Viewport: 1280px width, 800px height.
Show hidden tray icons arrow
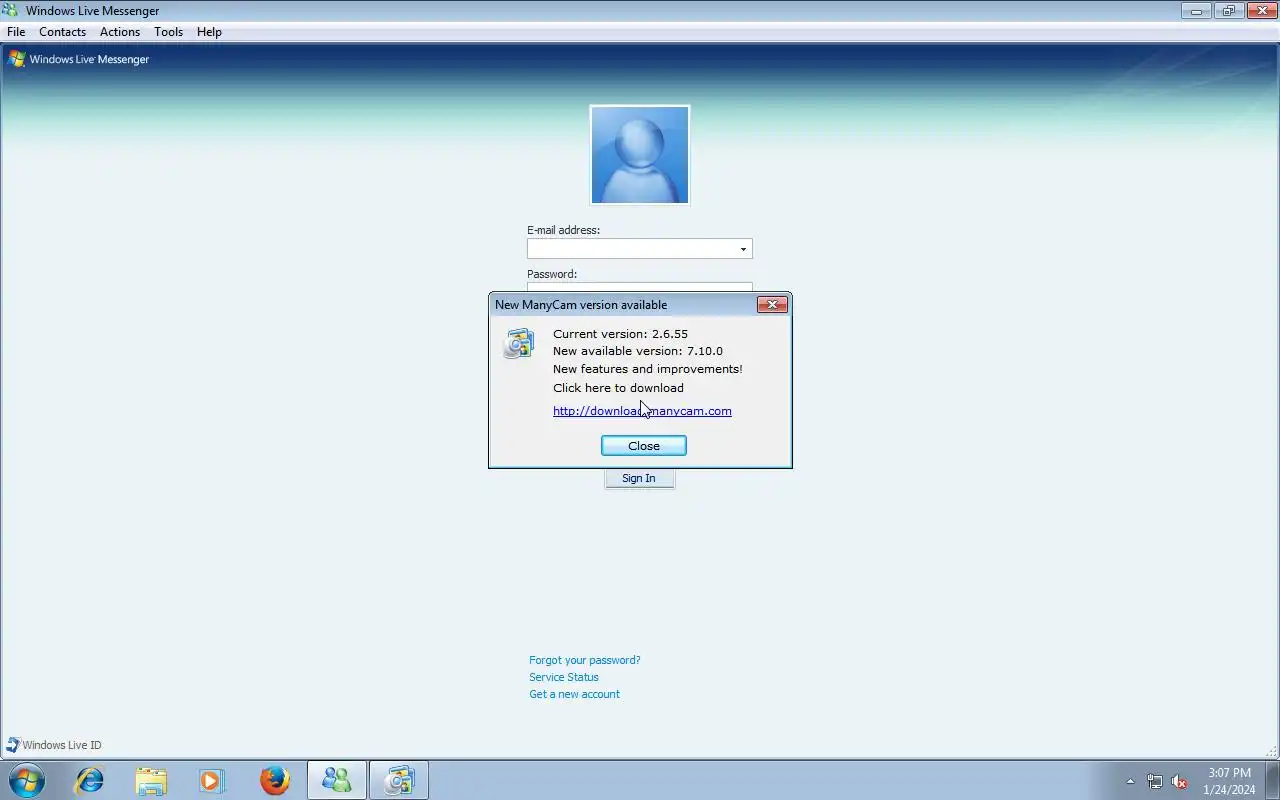[1131, 781]
